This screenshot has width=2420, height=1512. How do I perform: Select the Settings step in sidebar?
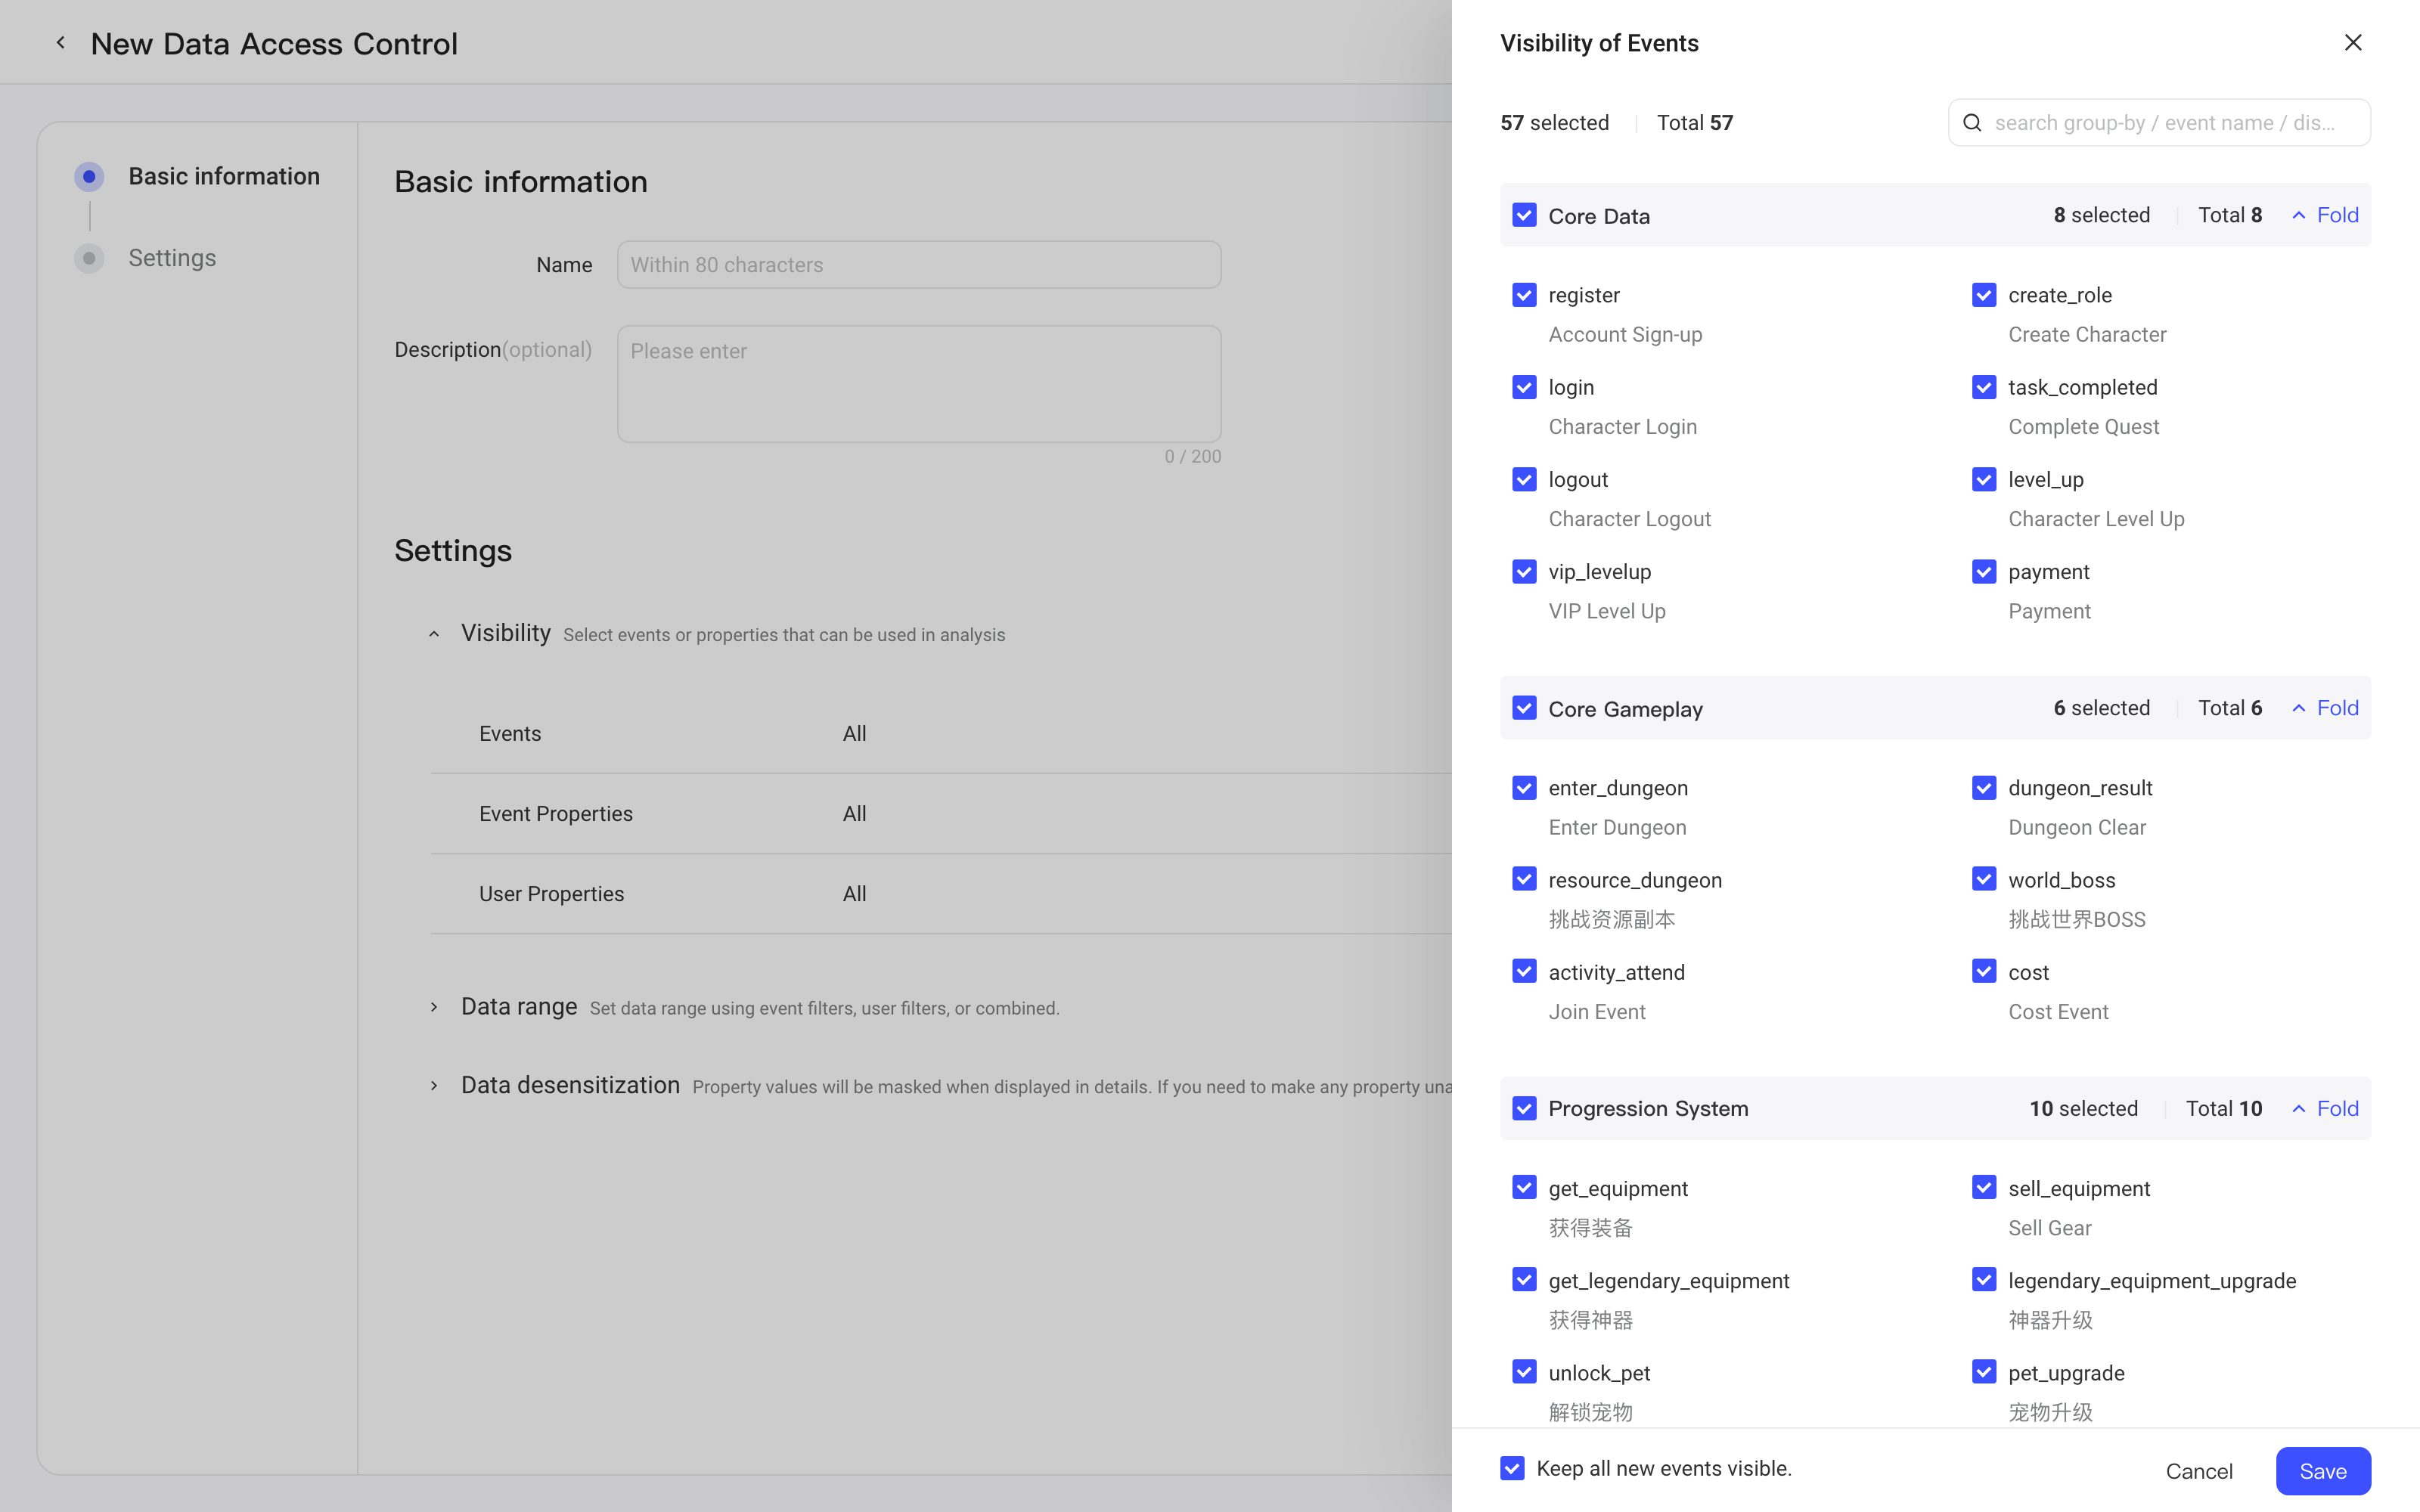[x=146, y=258]
